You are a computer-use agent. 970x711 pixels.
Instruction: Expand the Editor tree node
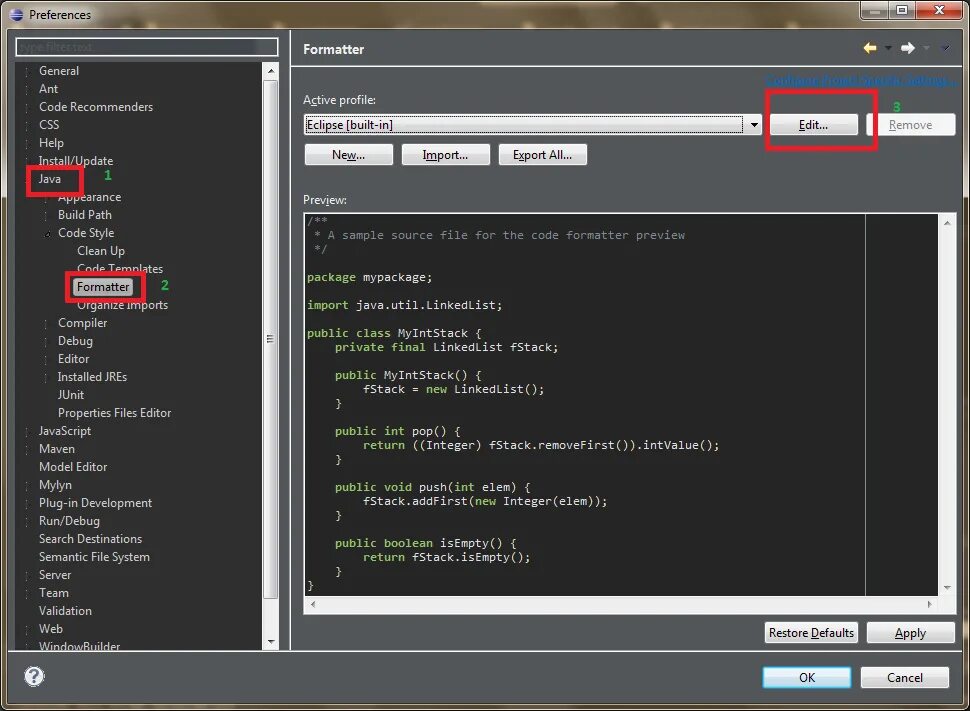coord(46,359)
